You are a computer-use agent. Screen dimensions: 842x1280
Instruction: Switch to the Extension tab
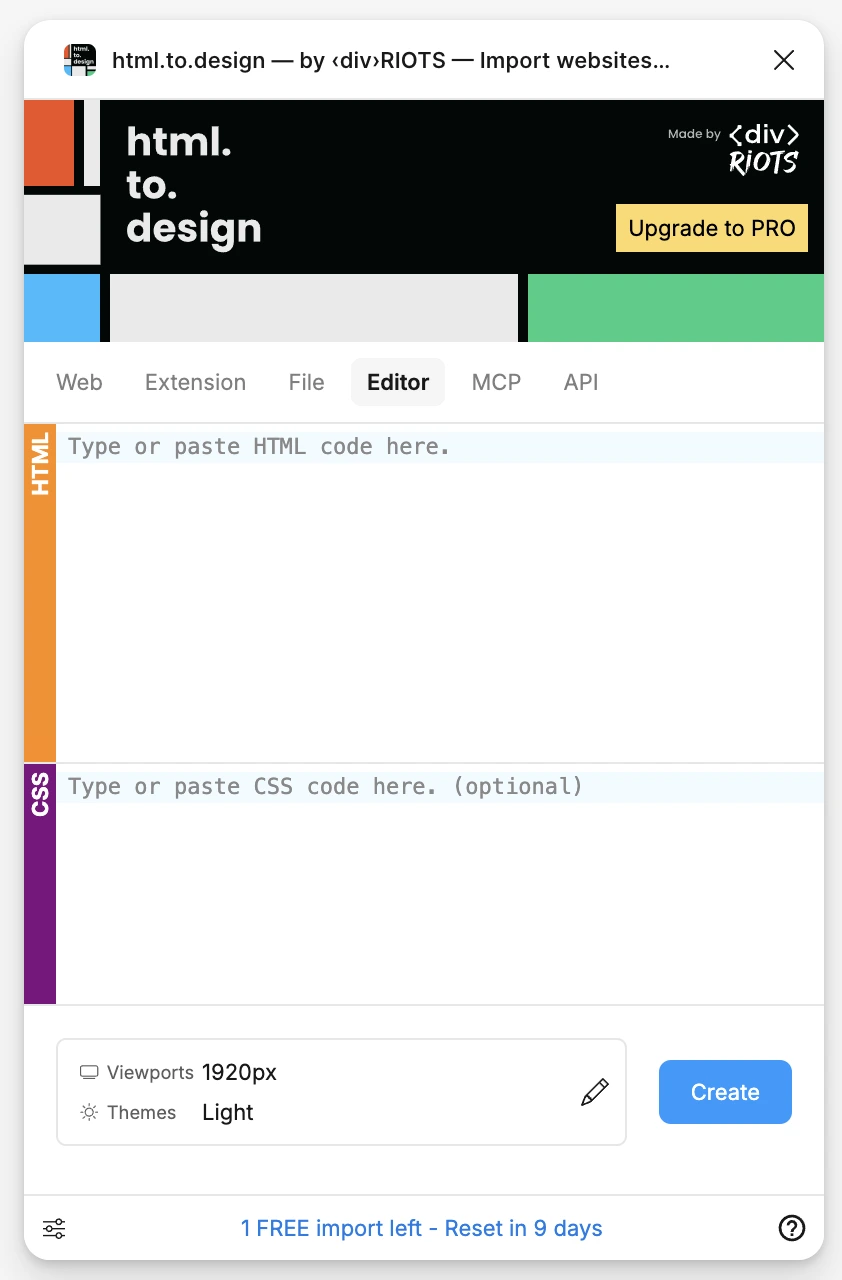coord(195,382)
